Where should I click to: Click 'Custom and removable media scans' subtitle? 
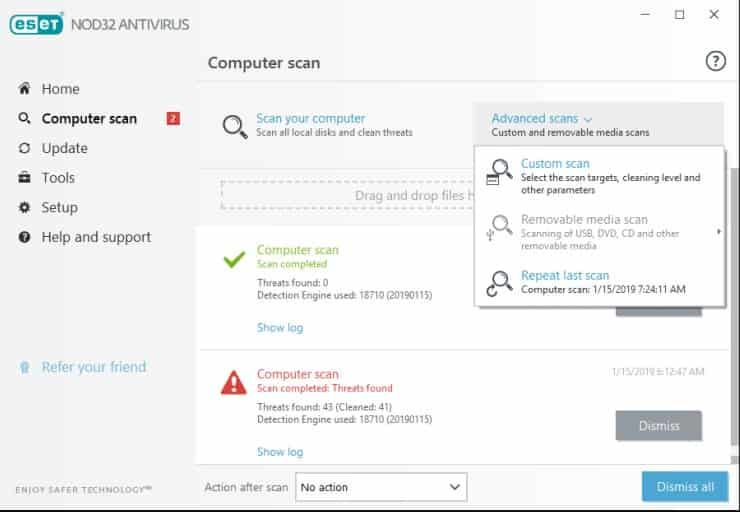[x=570, y=133]
